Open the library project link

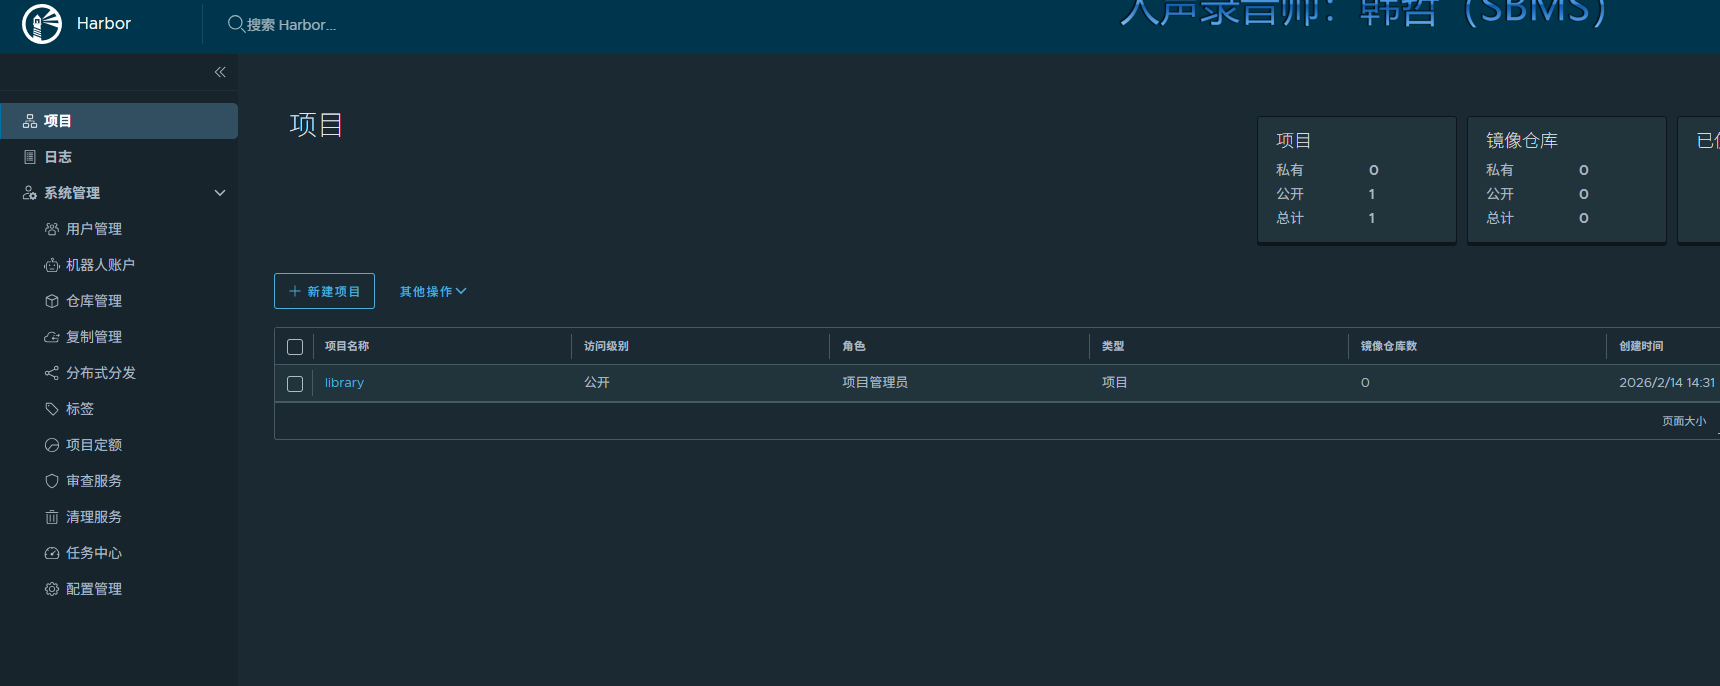pos(344,383)
